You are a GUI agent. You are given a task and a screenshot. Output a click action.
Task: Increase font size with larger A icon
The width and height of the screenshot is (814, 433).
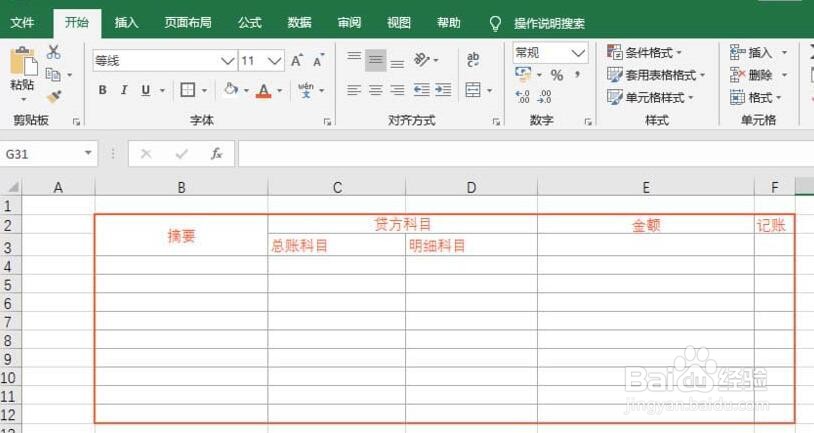pos(297,61)
